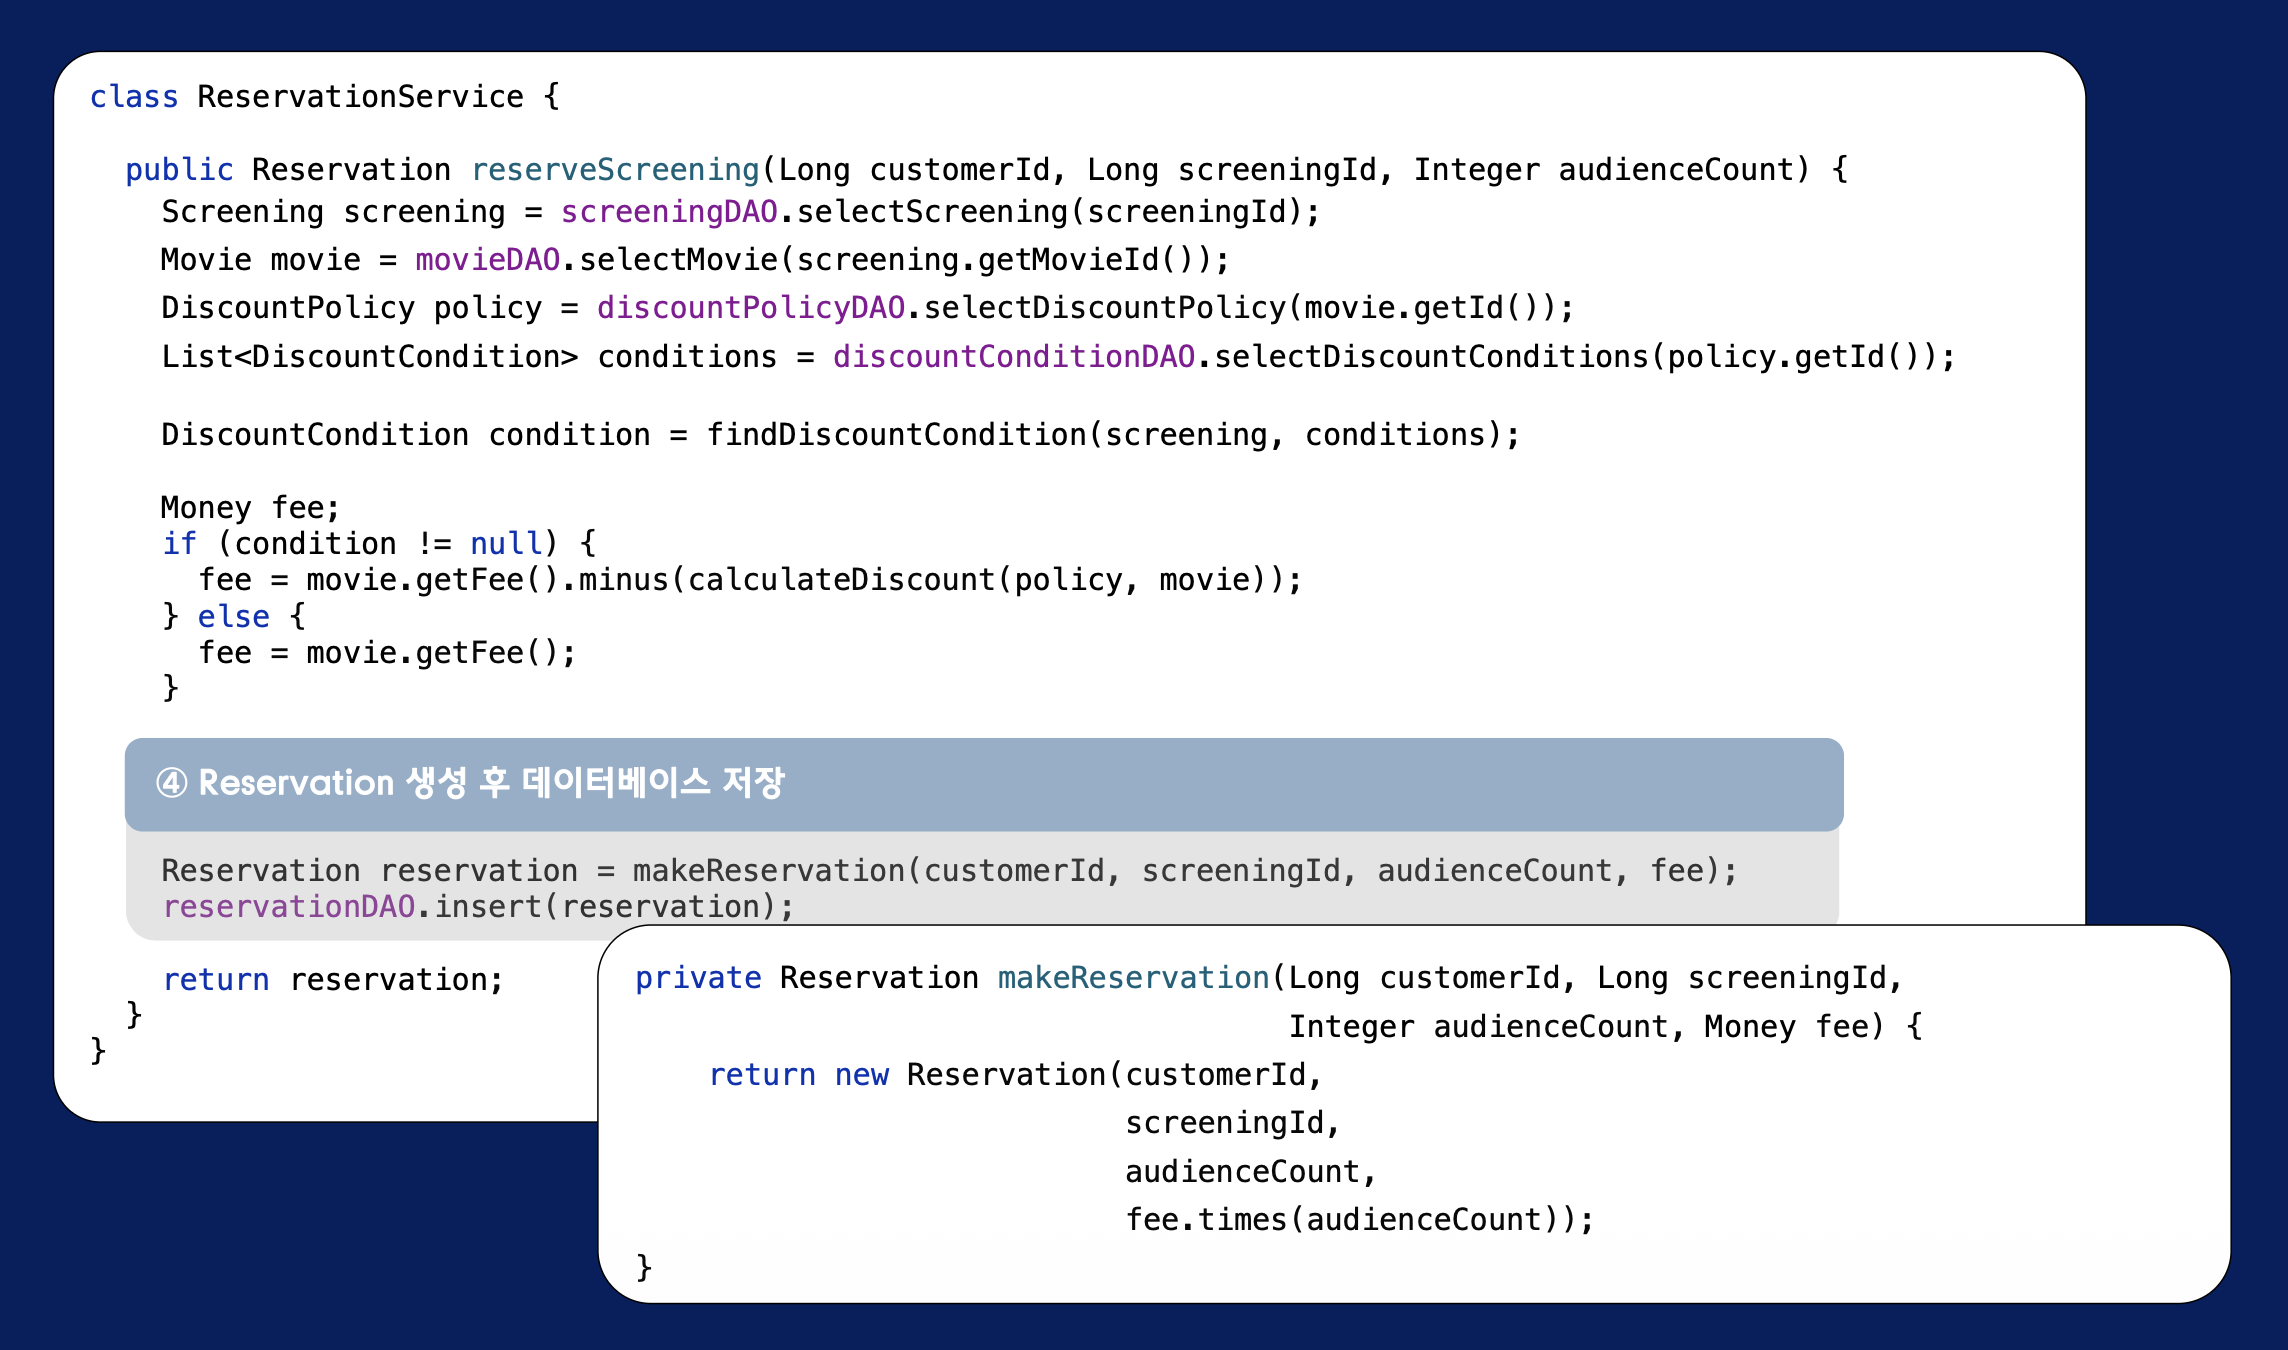Click the null keyword in if condition
The height and width of the screenshot is (1350, 2288).
[x=505, y=544]
